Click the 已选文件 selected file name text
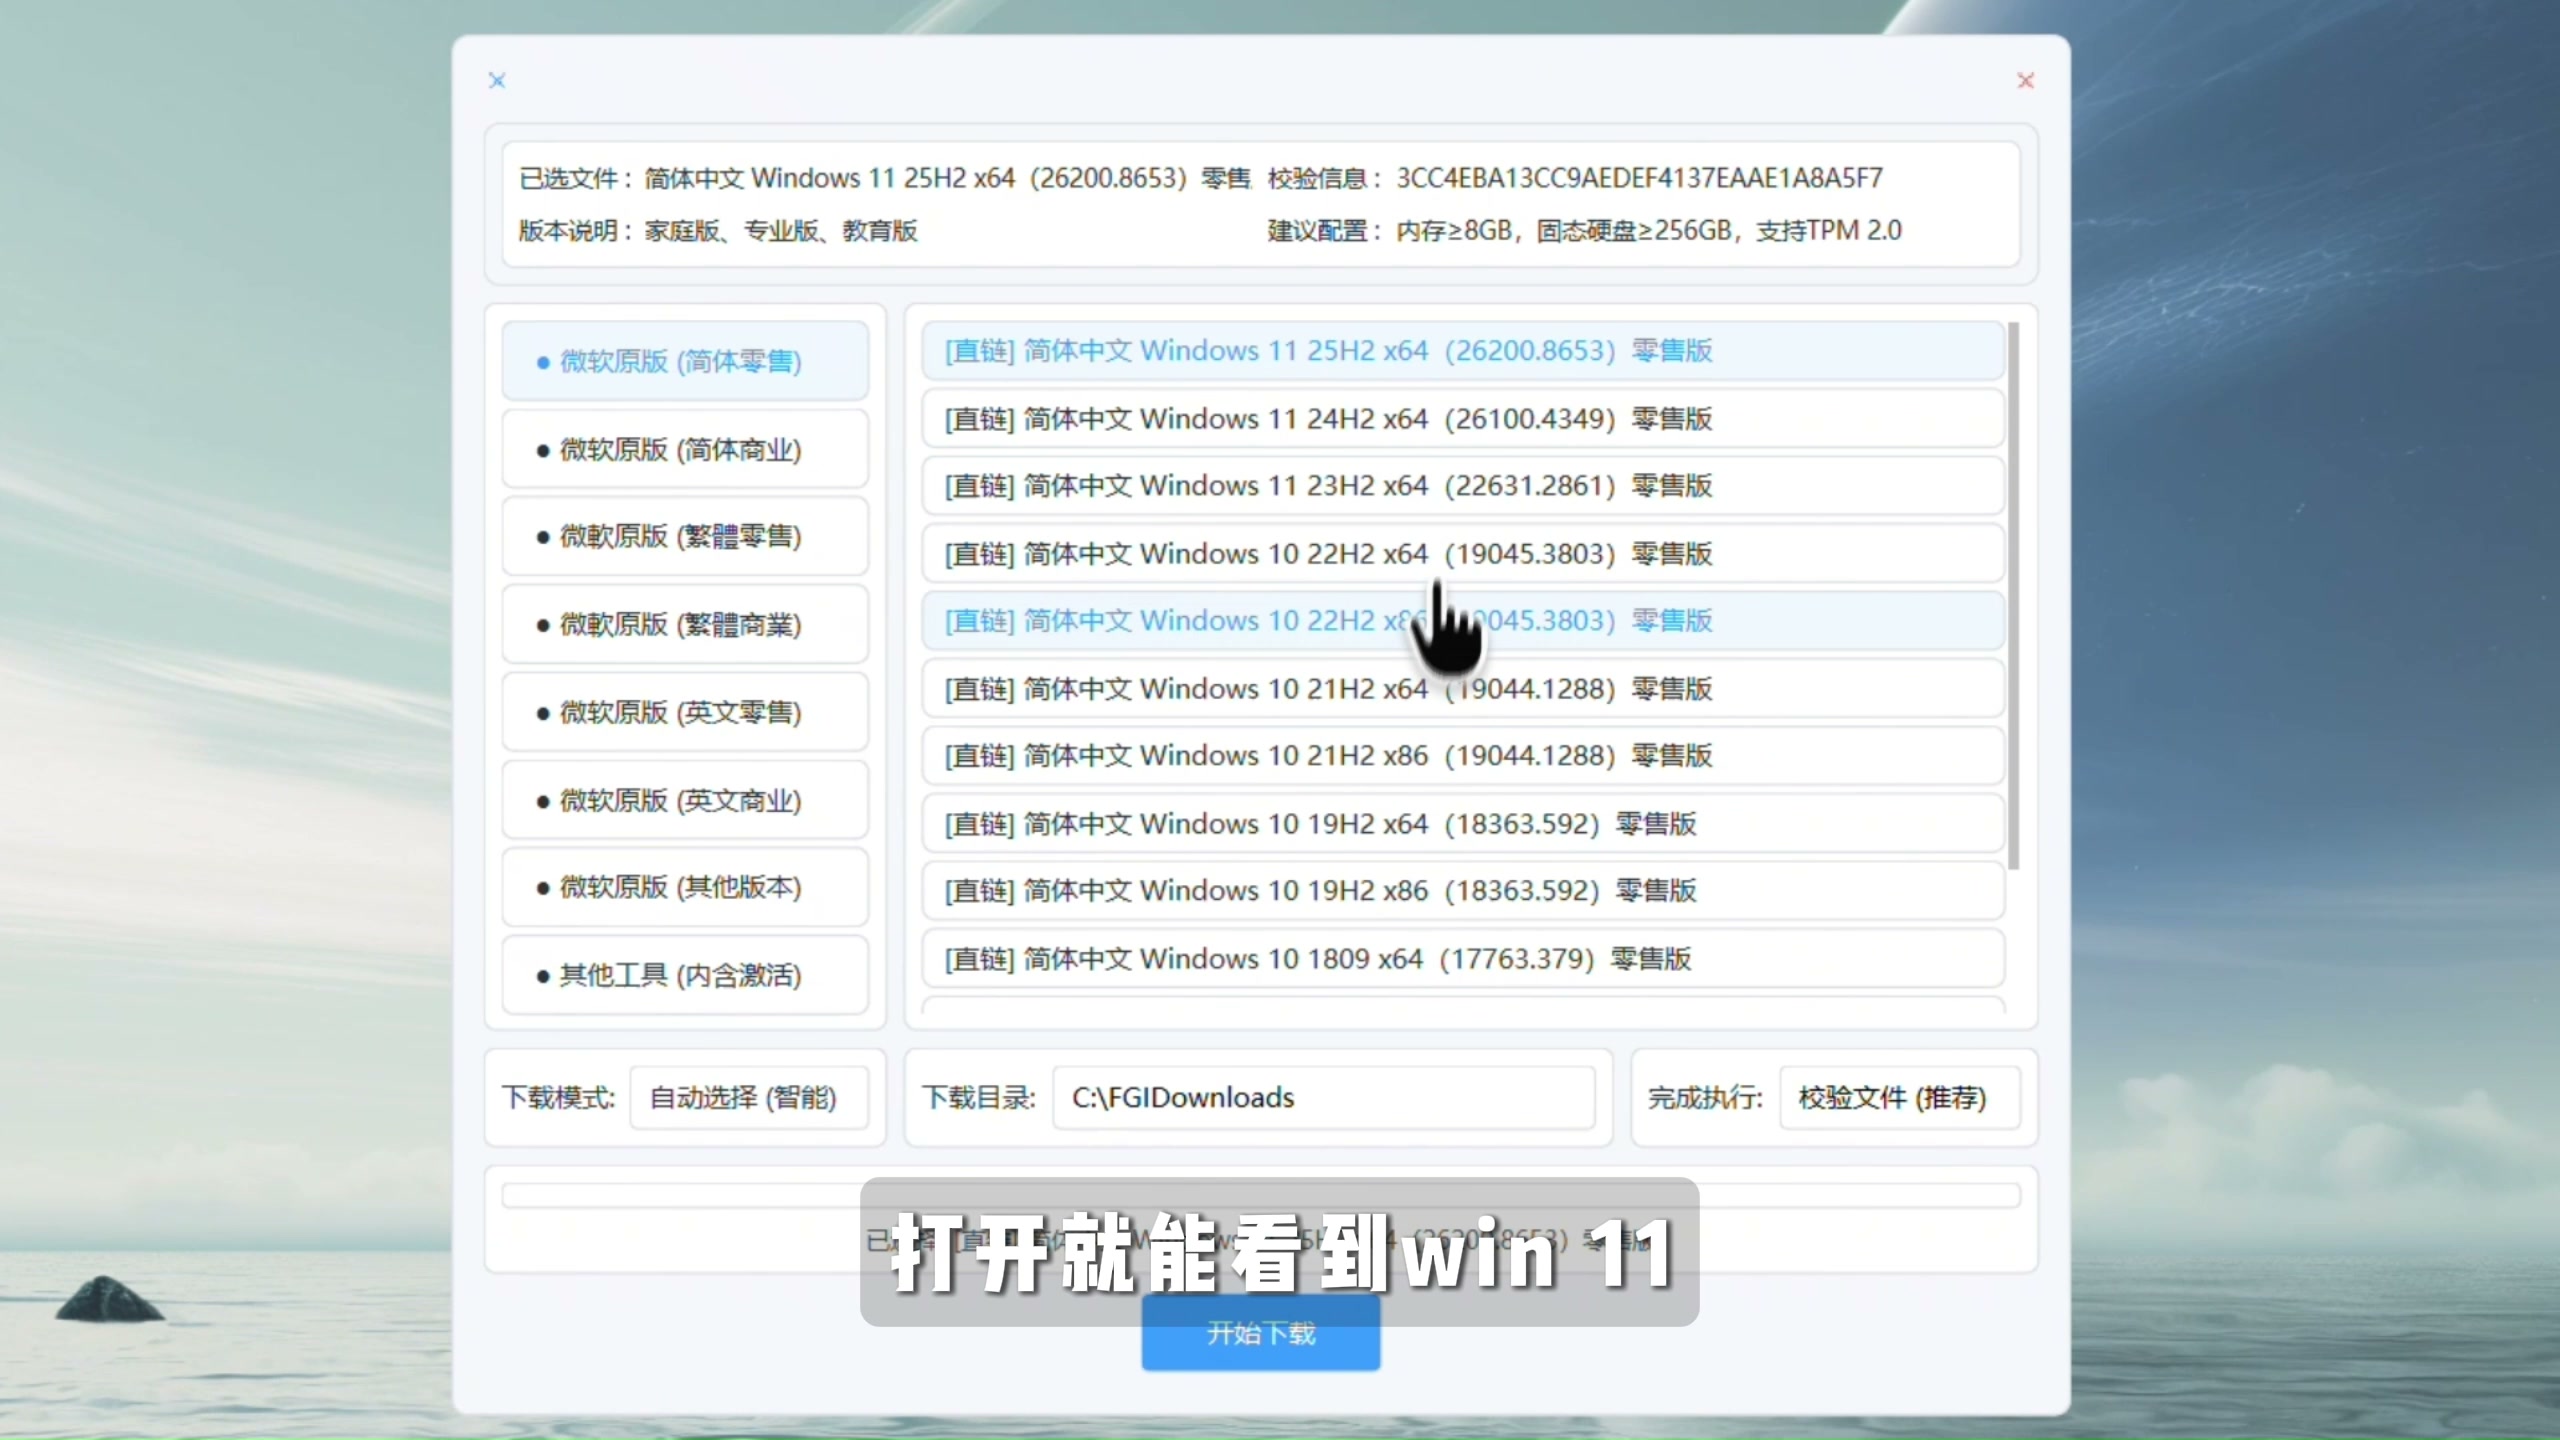This screenshot has width=2560, height=1440. click(x=947, y=178)
